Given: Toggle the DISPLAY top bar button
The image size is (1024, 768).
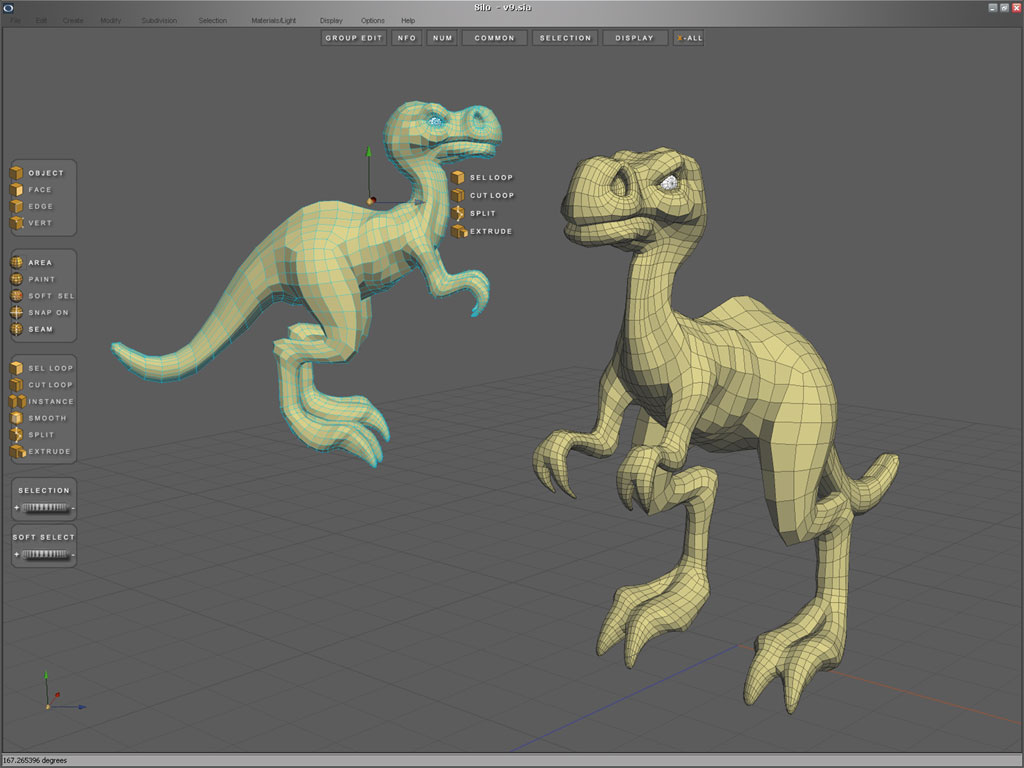Looking at the screenshot, I should coord(635,38).
